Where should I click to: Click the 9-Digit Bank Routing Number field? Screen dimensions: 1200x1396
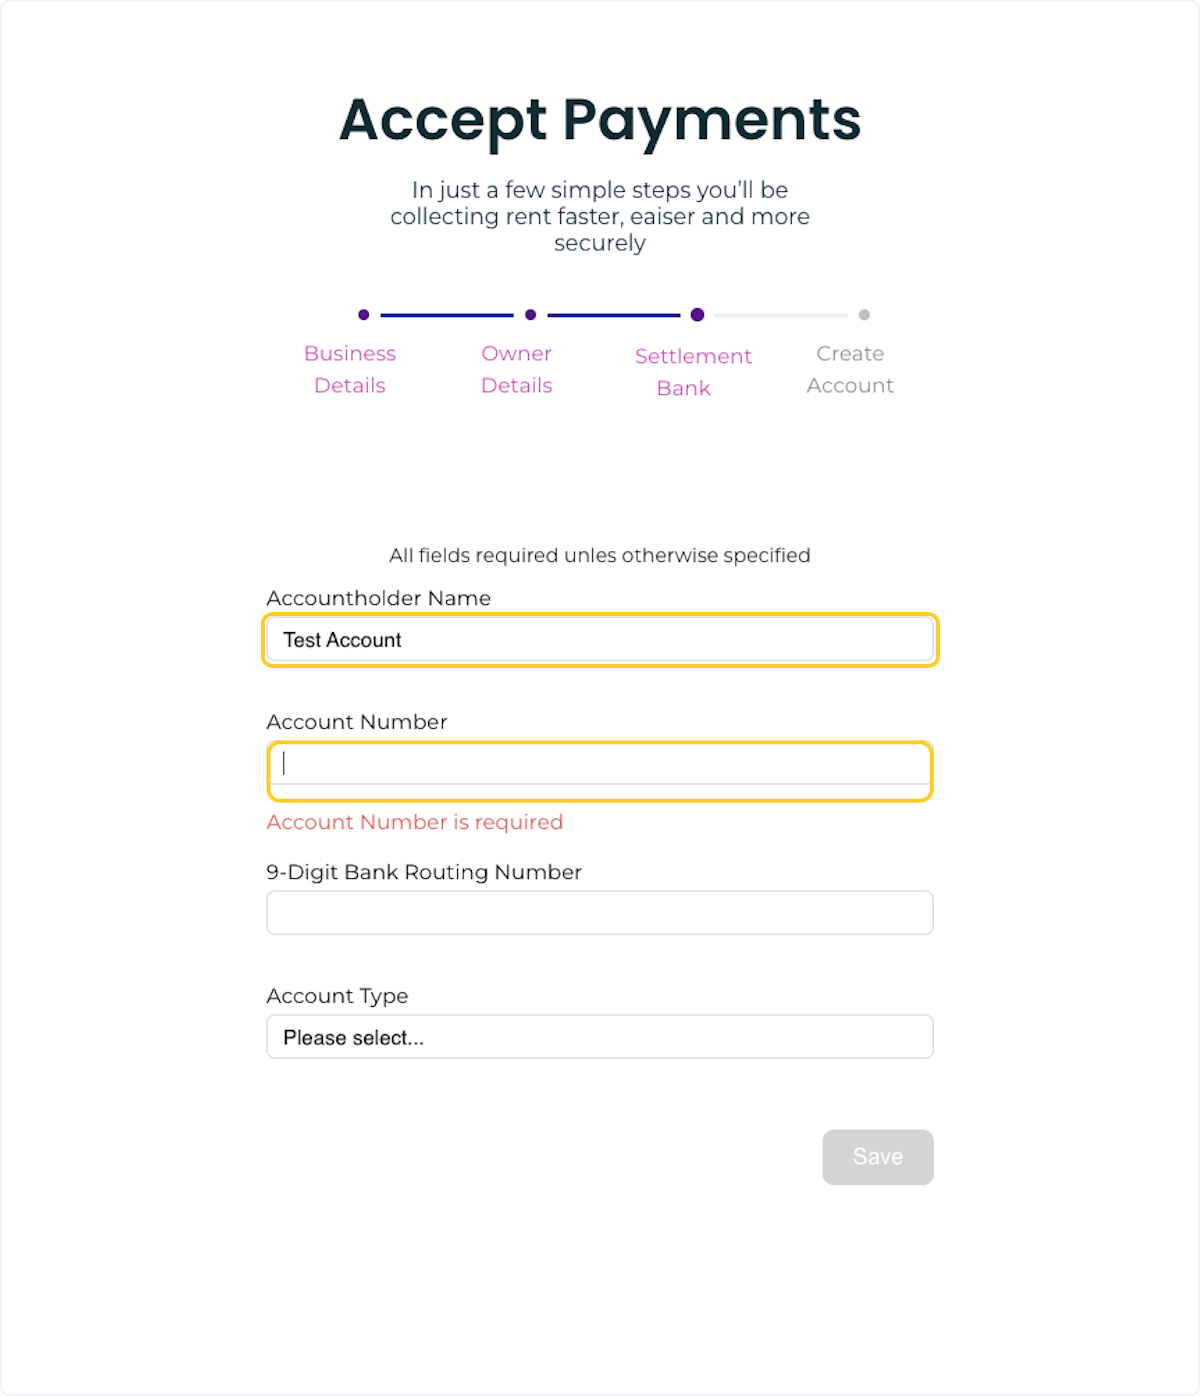598,912
